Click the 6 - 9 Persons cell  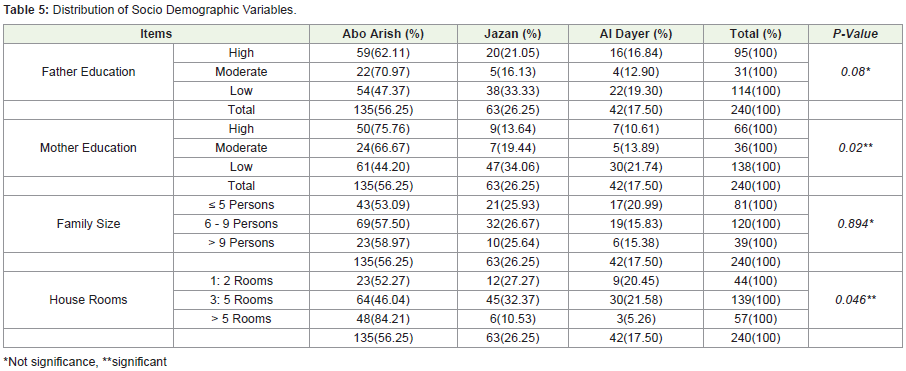click(x=241, y=224)
